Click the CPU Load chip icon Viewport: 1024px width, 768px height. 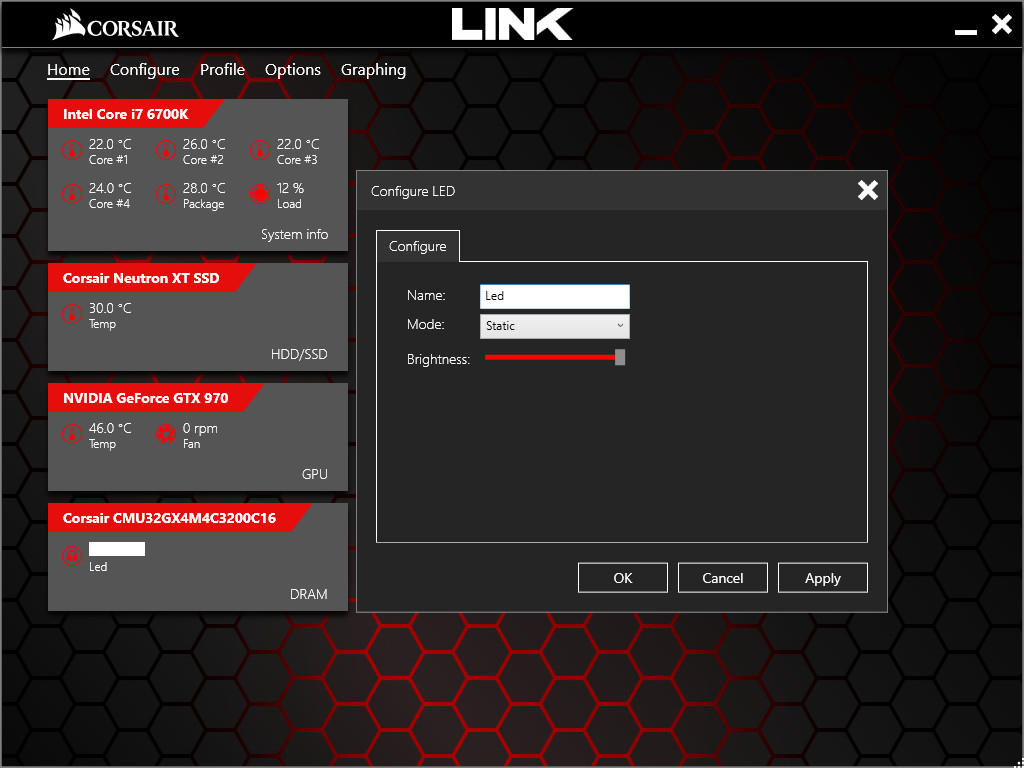click(x=260, y=195)
